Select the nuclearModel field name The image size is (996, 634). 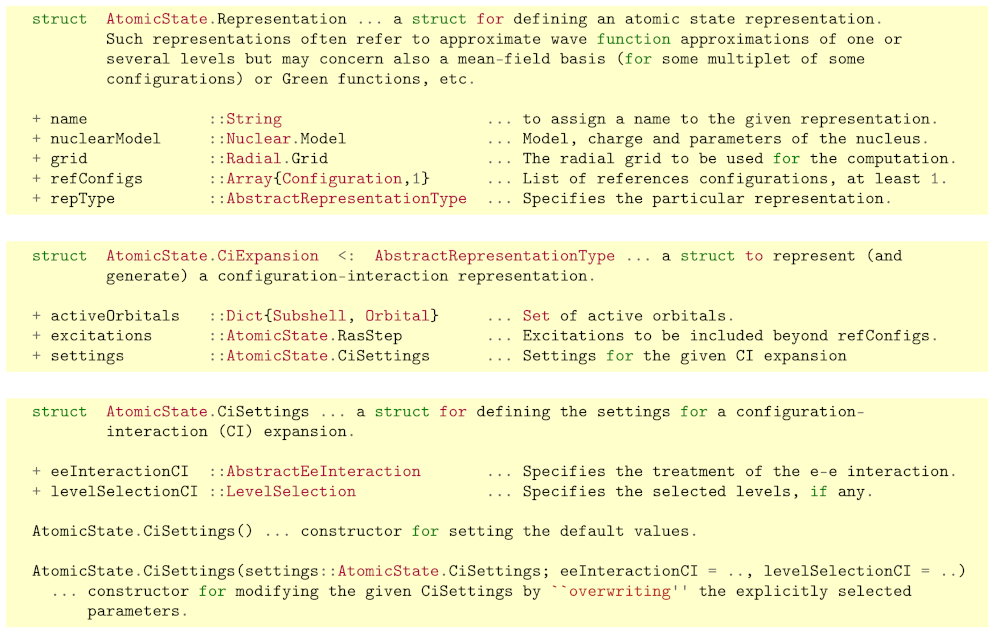pos(104,139)
